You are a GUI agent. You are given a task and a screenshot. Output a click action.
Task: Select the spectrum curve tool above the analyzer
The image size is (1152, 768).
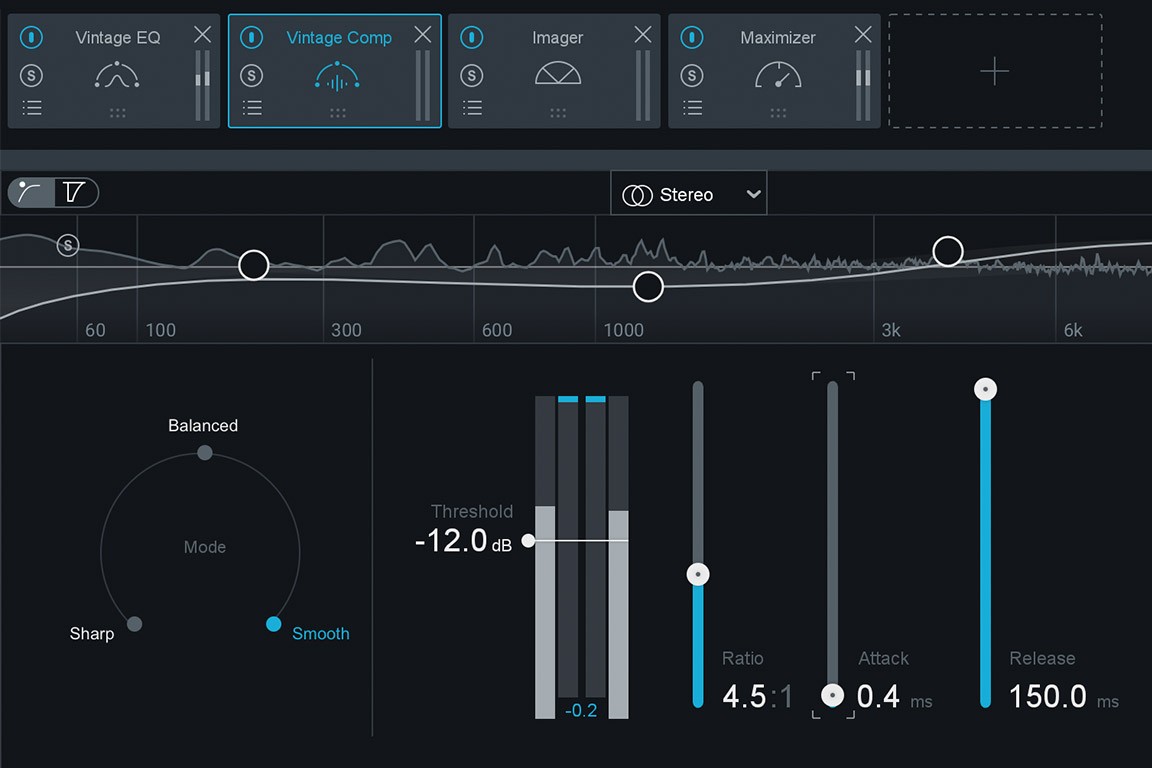[30, 192]
